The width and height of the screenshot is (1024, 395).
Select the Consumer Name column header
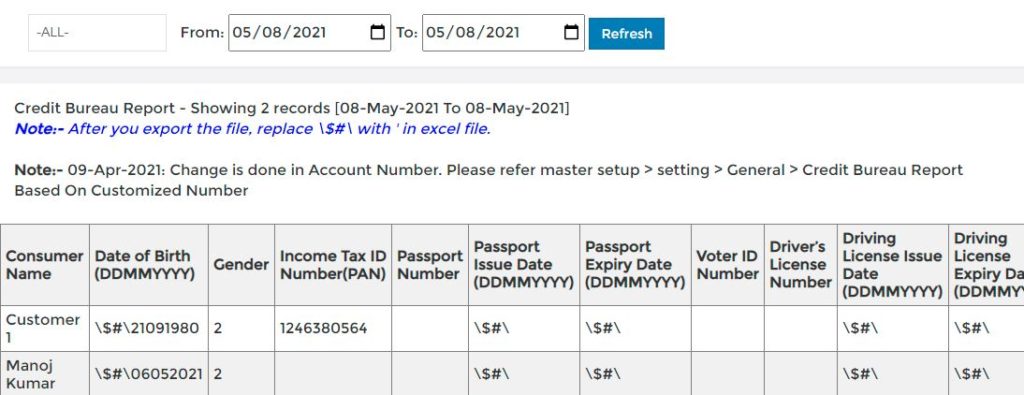click(x=44, y=265)
